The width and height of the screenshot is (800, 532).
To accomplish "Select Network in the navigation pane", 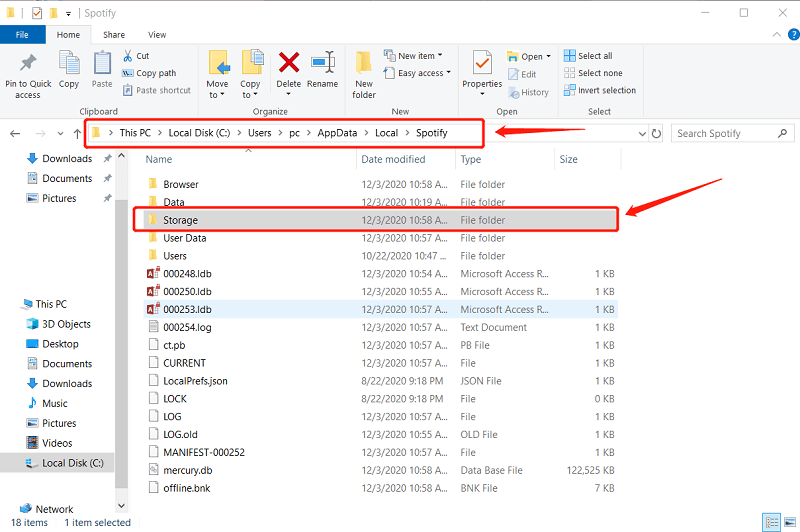I will coord(47,509).
